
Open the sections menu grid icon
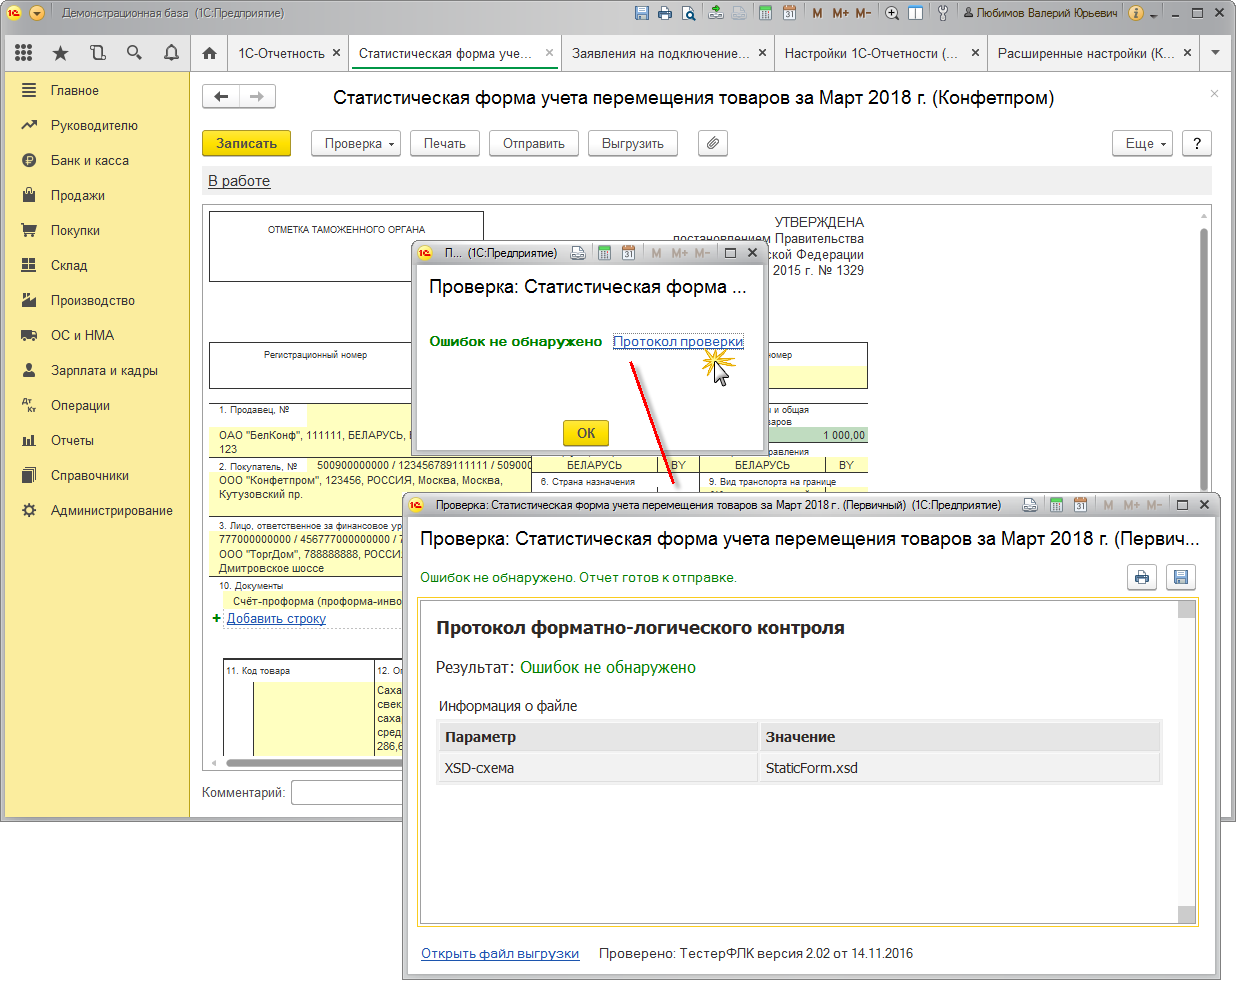24,53
